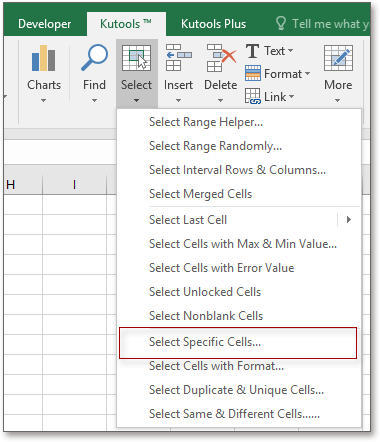Open the Charts bar graph icon
Viewport: 380px width, 442px height.
click(x=44, y=58)
